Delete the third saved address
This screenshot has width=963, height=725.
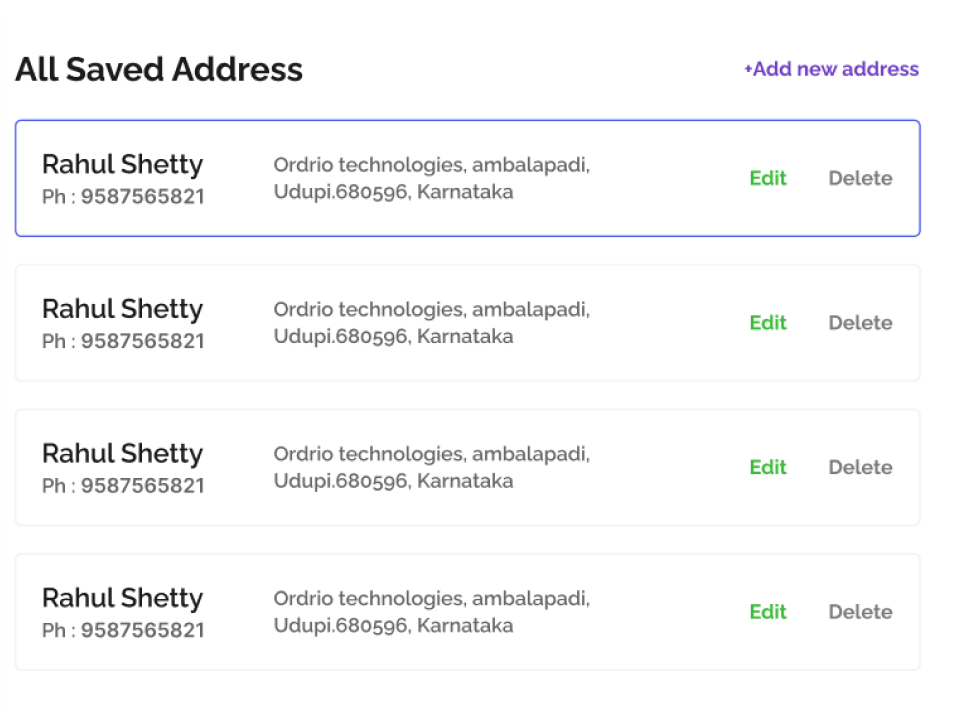(x=860, y=467)
